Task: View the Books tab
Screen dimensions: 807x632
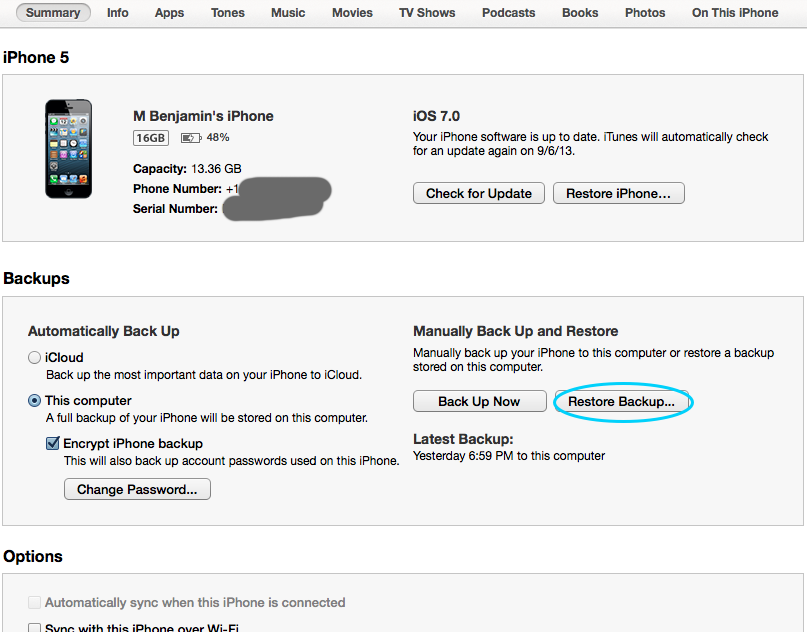Action: tap(580, 12)
